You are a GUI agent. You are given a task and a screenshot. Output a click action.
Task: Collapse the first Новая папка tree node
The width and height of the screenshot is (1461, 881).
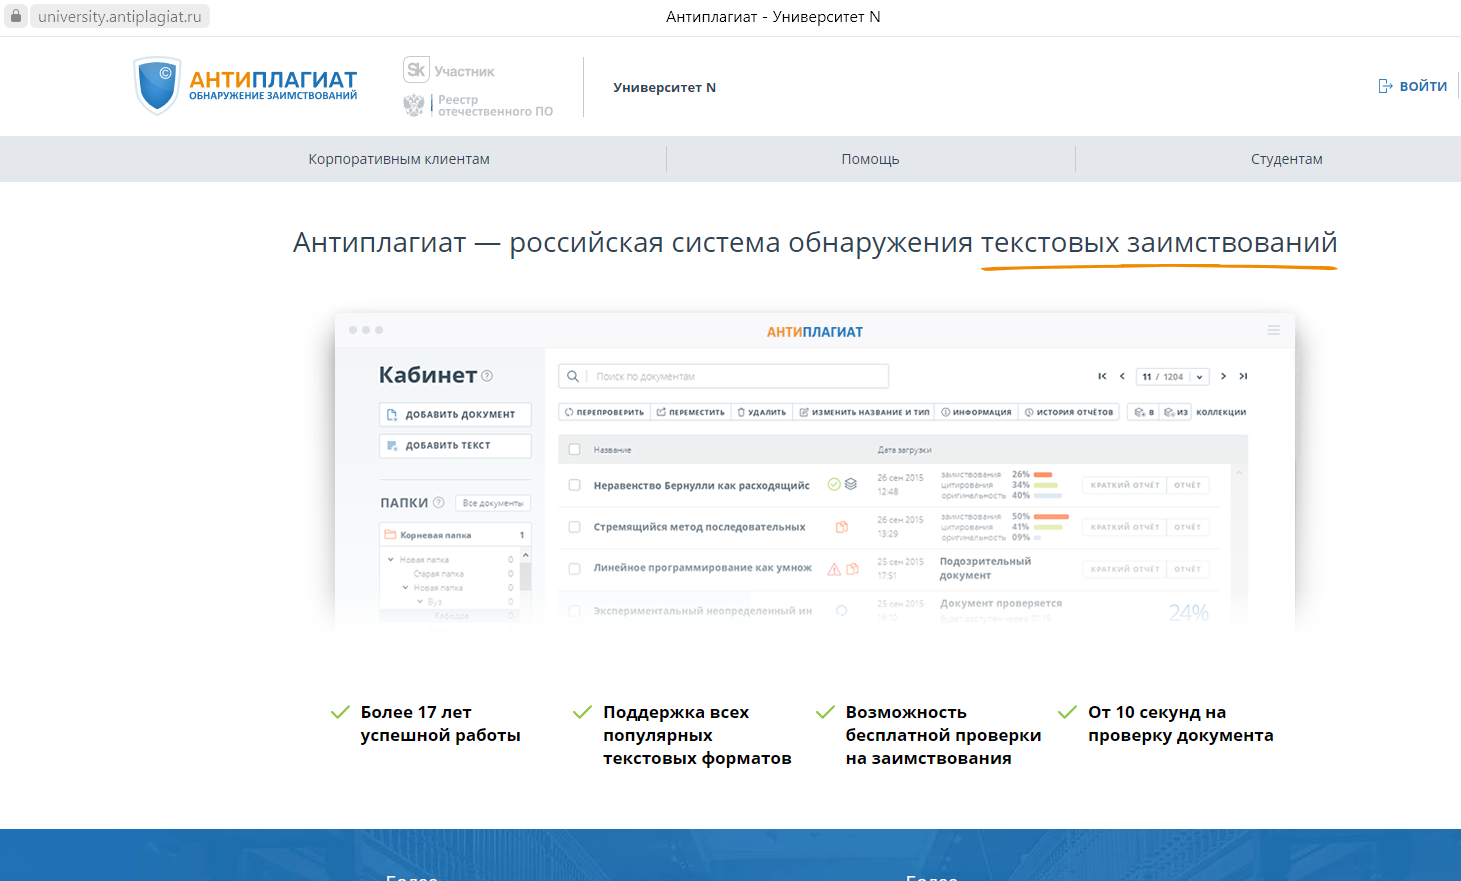(x=391, y=559)
